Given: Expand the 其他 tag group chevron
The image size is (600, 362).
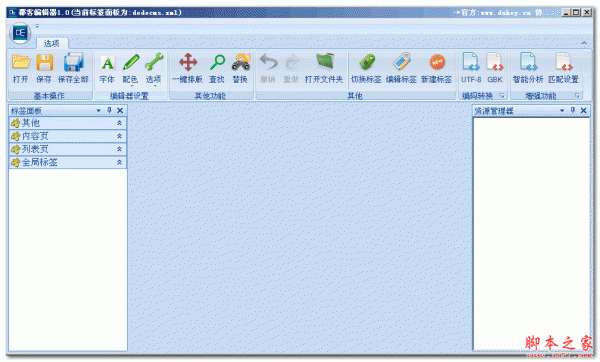Looking at the screenshot, I should (119, 123).
